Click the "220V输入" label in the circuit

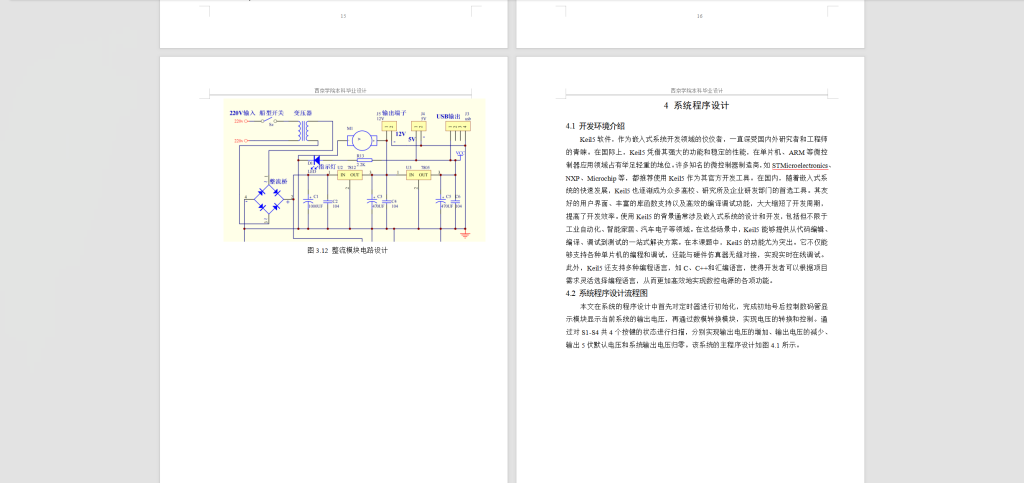pyautogui.click(x=242, y=113)
